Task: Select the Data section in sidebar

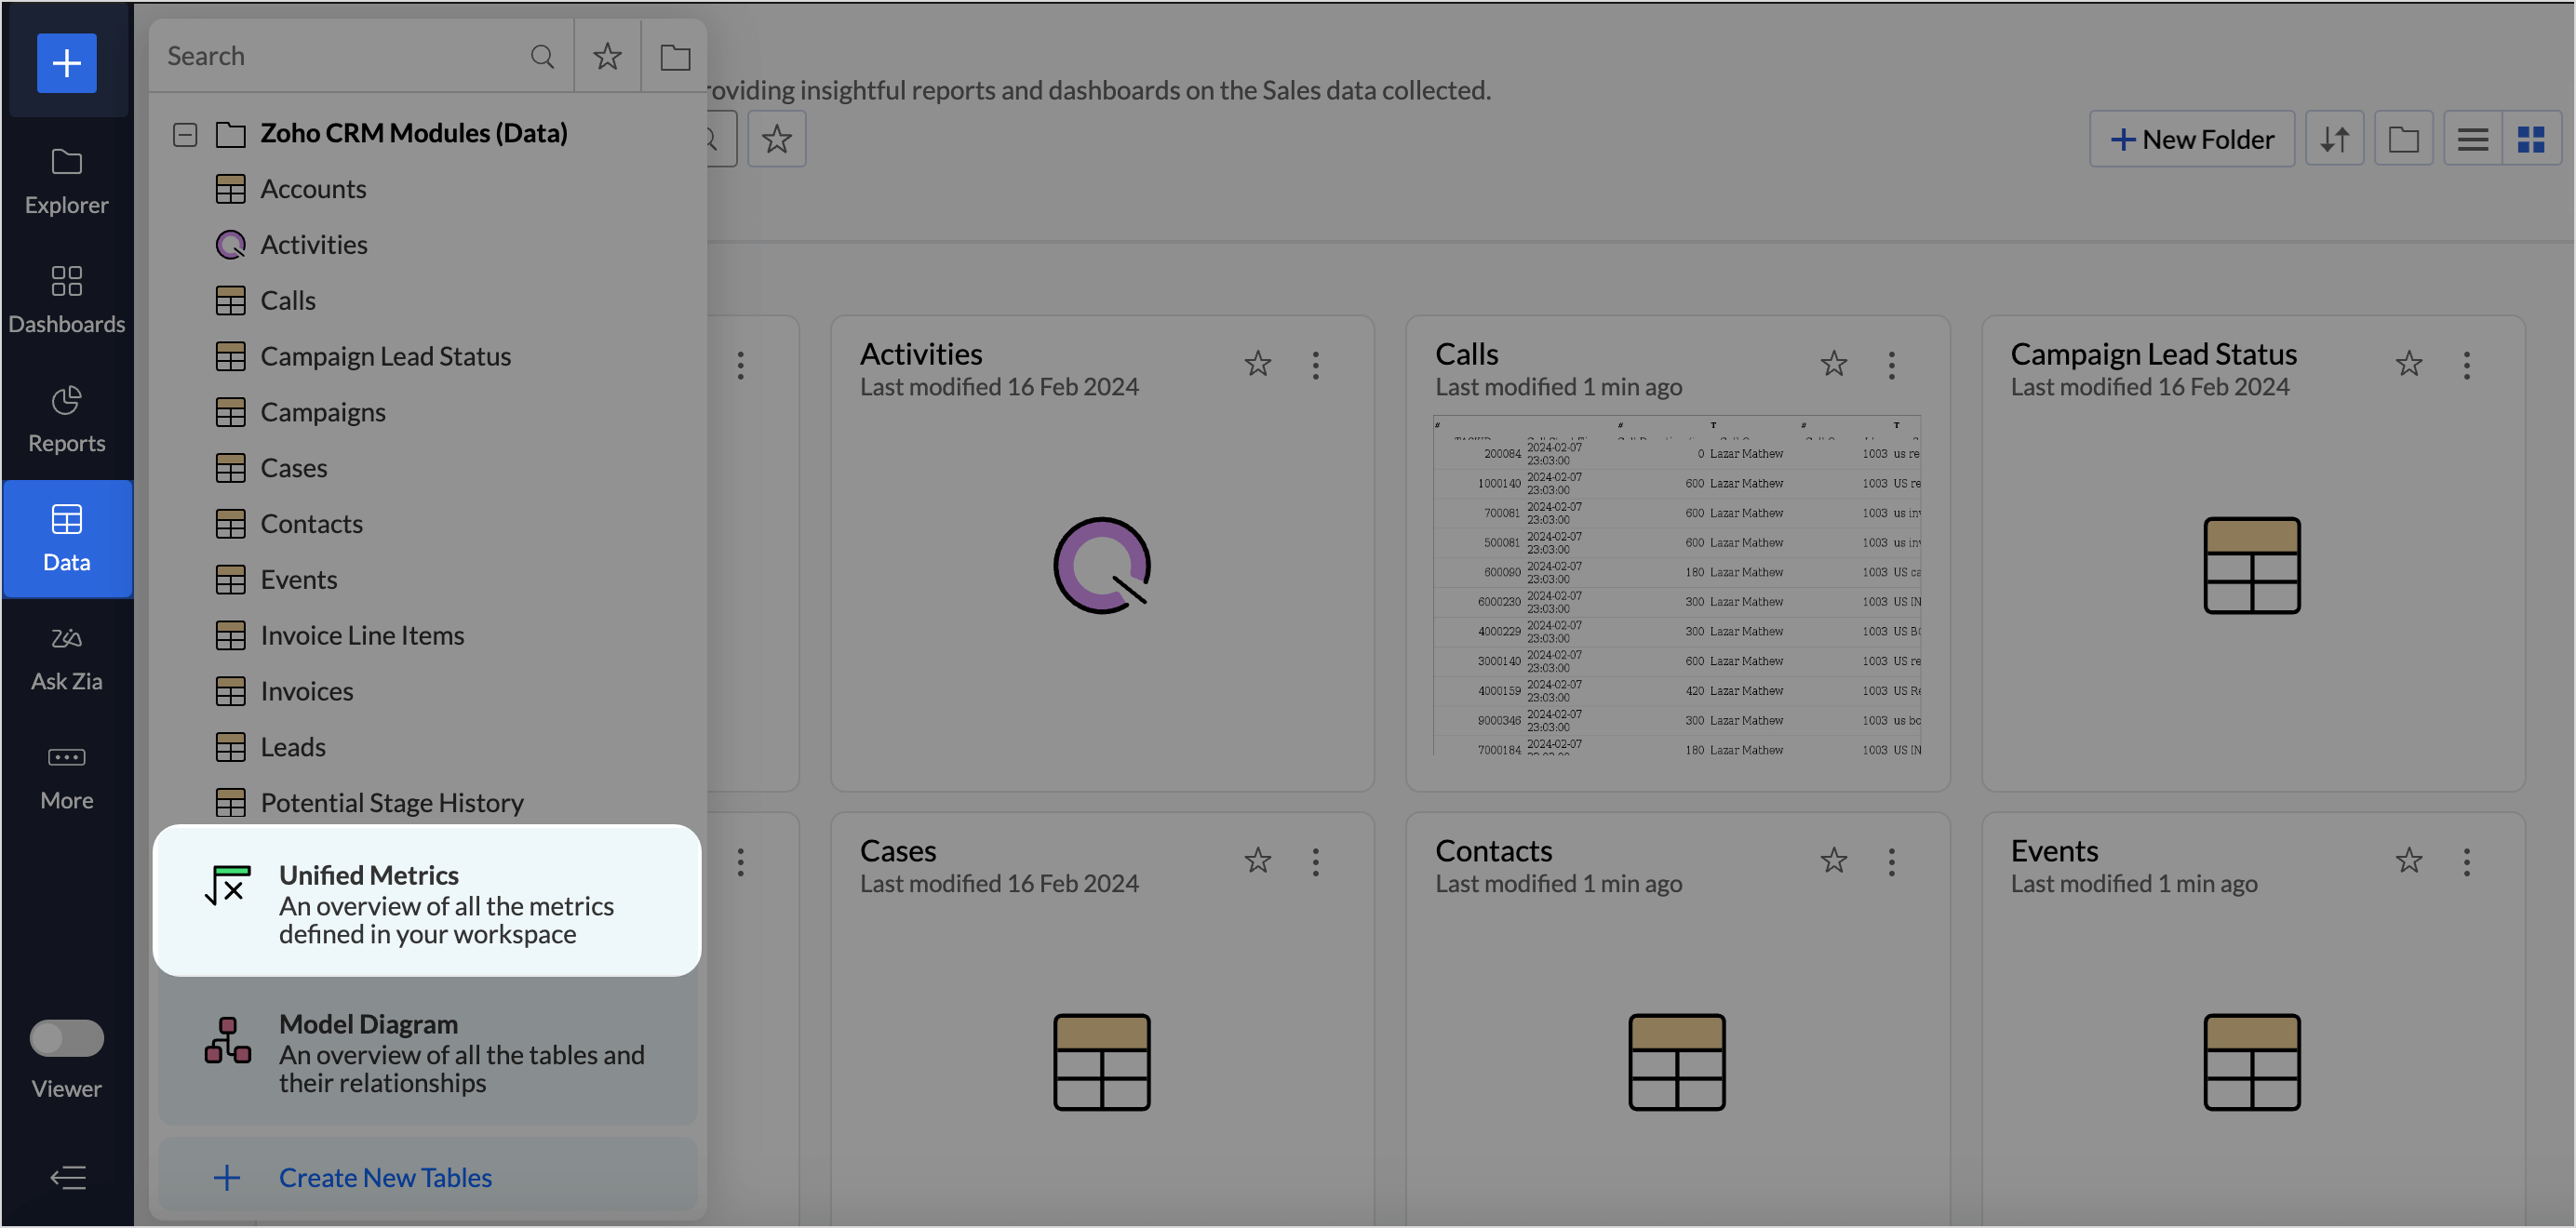Action: (x=66, y=539)
